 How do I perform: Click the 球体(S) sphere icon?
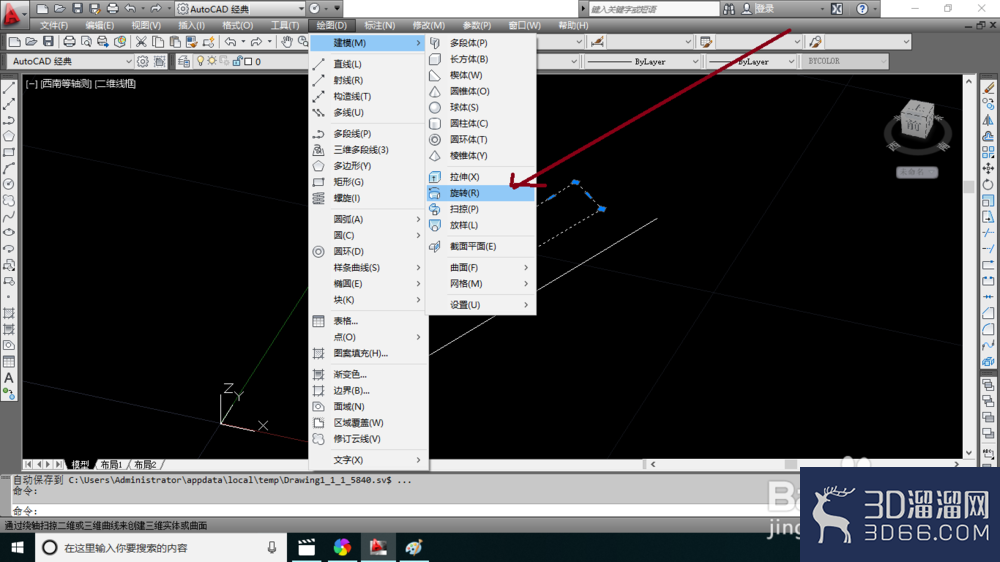[435, 107]
